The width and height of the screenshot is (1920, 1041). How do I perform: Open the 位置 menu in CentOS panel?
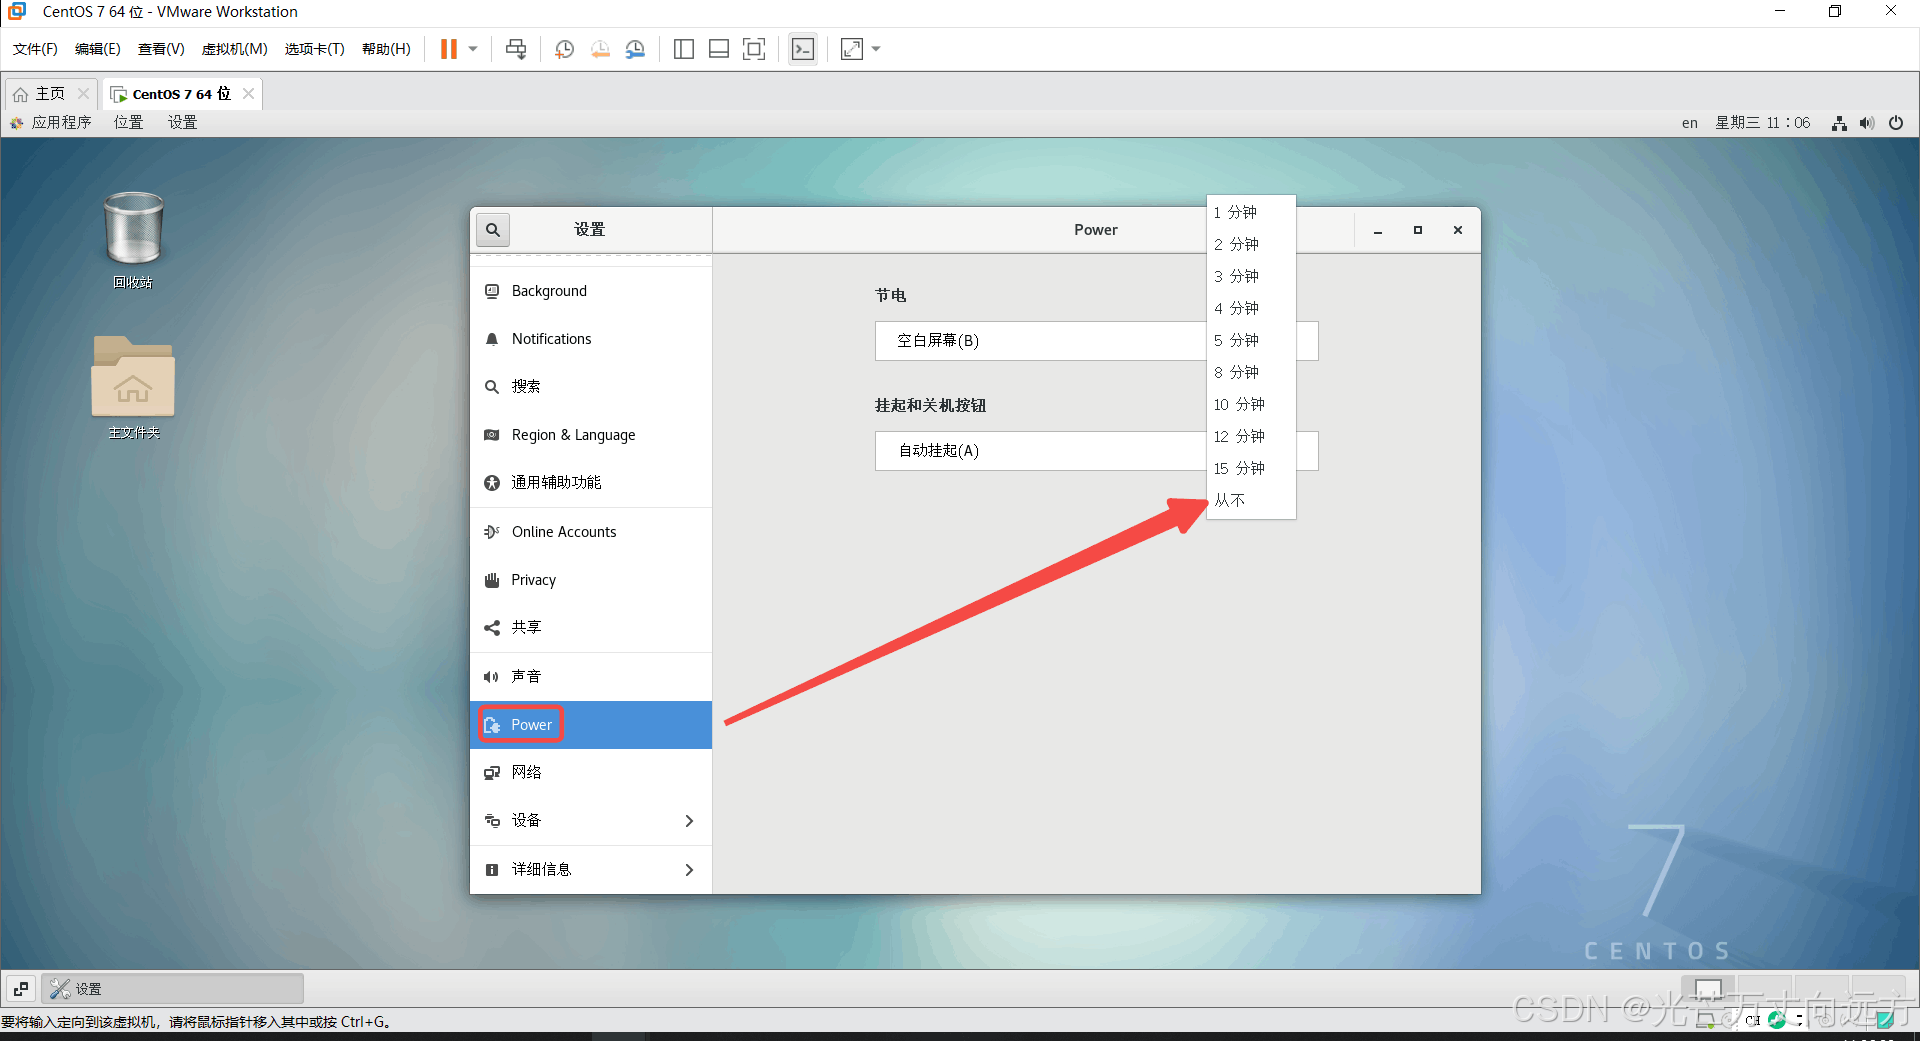click(128, 123)
